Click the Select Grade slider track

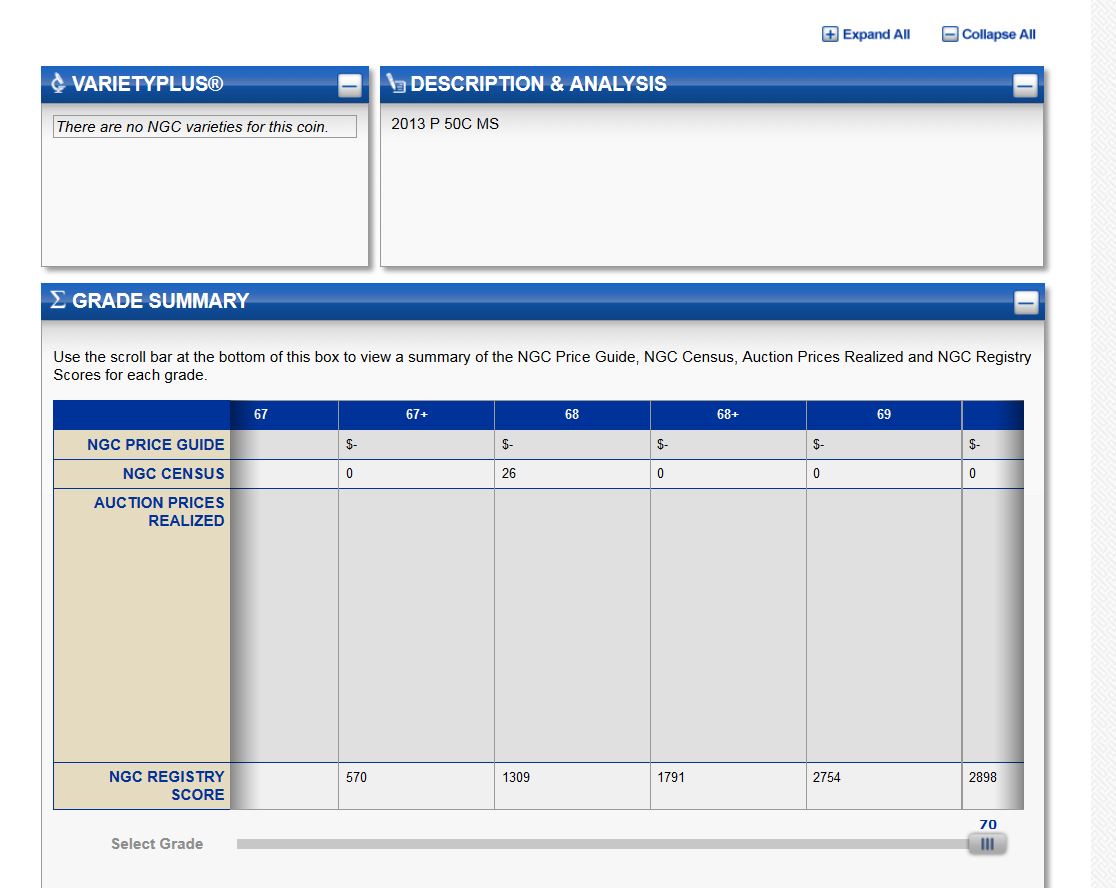[x=600, y=844]
